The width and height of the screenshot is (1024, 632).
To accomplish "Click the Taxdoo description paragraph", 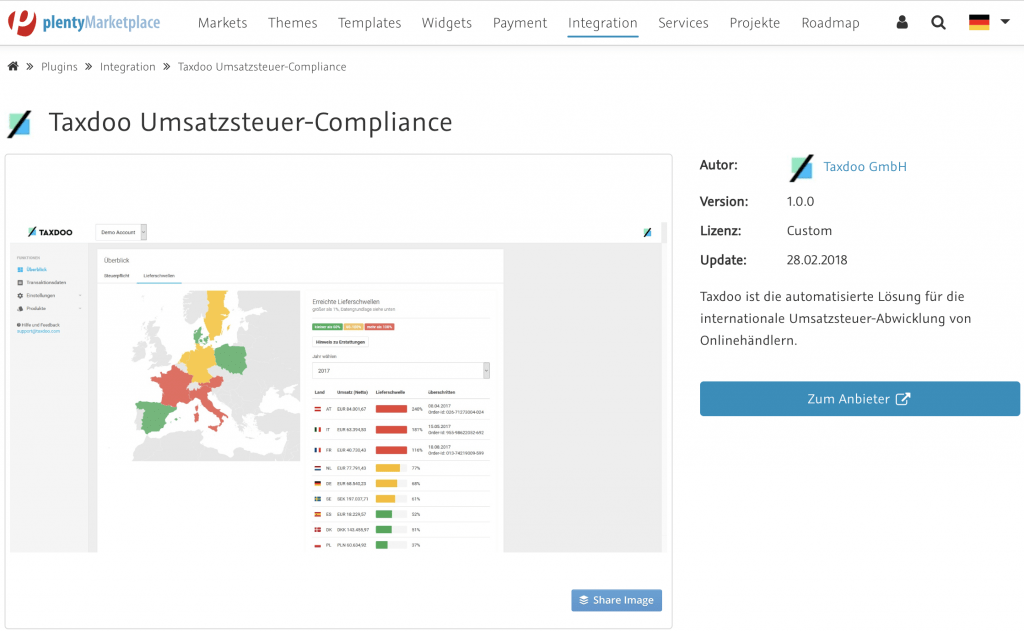I will point(835,318).
